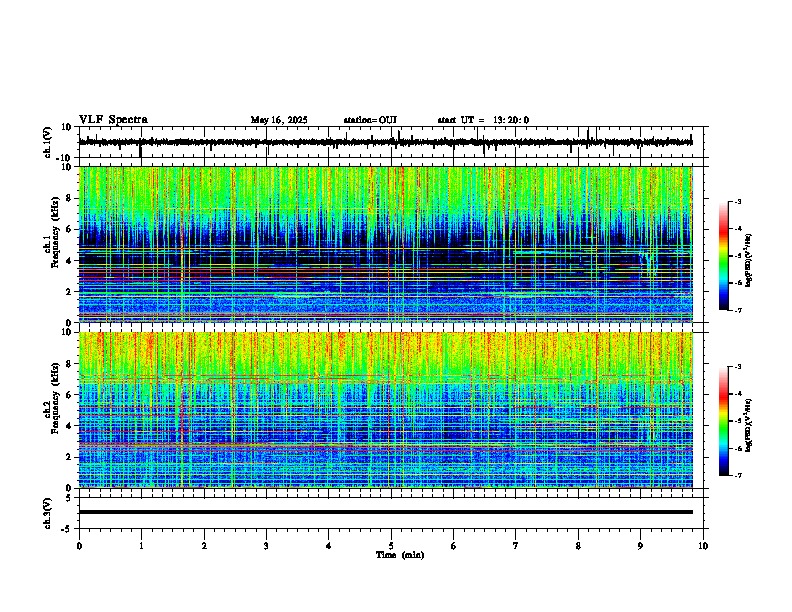Image resolution: width=792 pixels, height=612 pixels.
Task: Select the date text "May 16, 2025"
Action: tap(279, 120)
